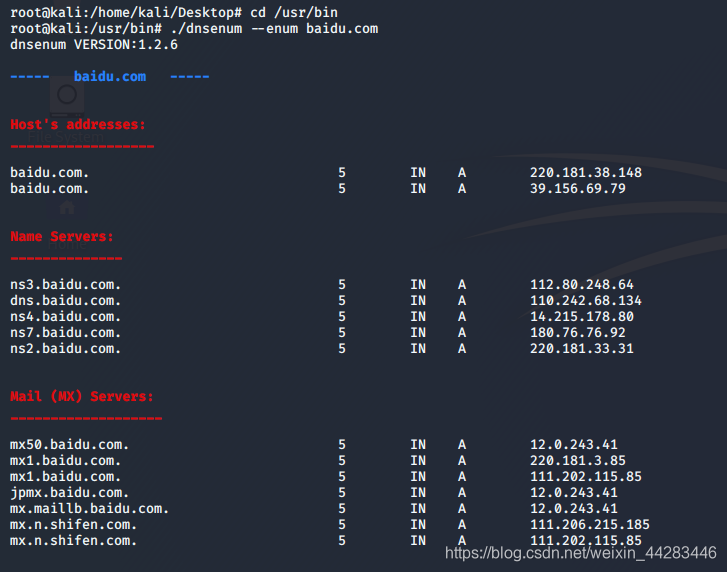Viewport: 727px width, 572px height.
Task: Click the red "Host's addresses:" heading
Action: click(78, 125)
